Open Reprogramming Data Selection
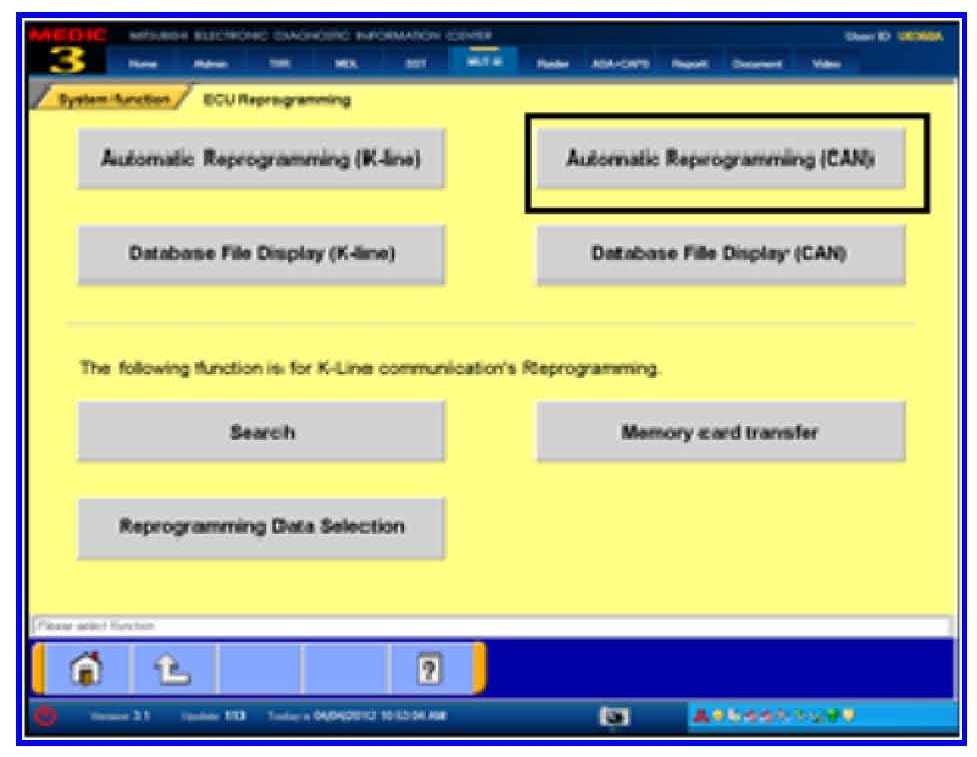This screenshot has width=977, height=757. [x=261, y=526]
